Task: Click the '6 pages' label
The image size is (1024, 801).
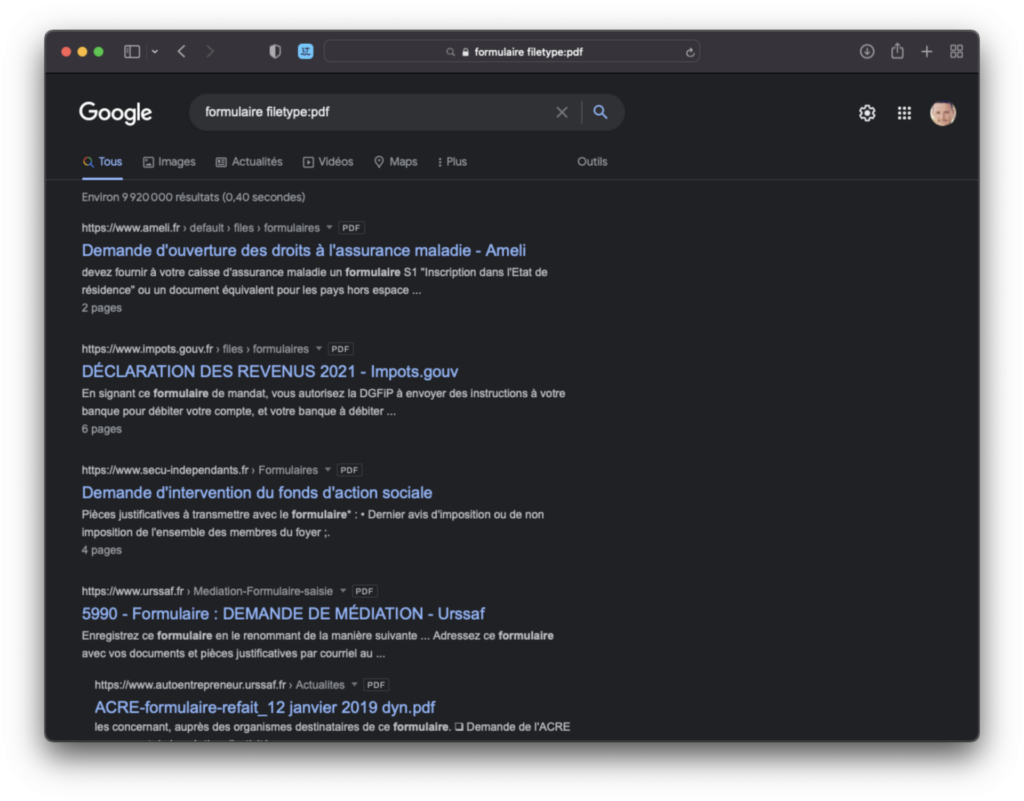Action: click(x=101, y=429)
